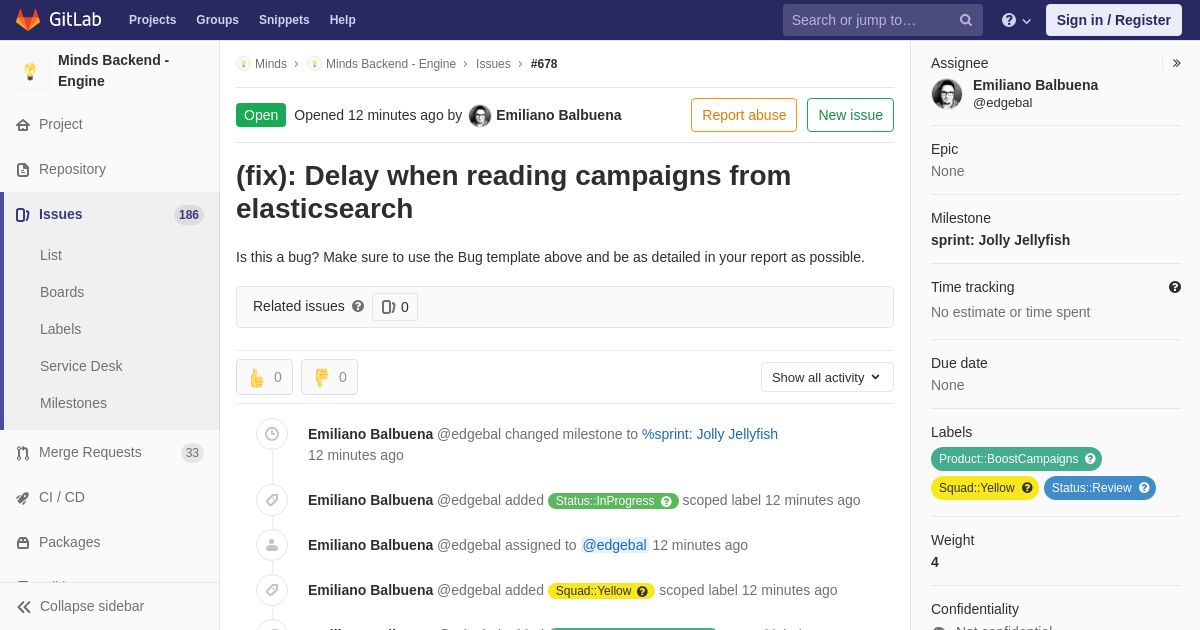Click the Product::BoostCampaigns label help icon
This screenshot has height=630, width=1200.
[x=1090, y=459]
